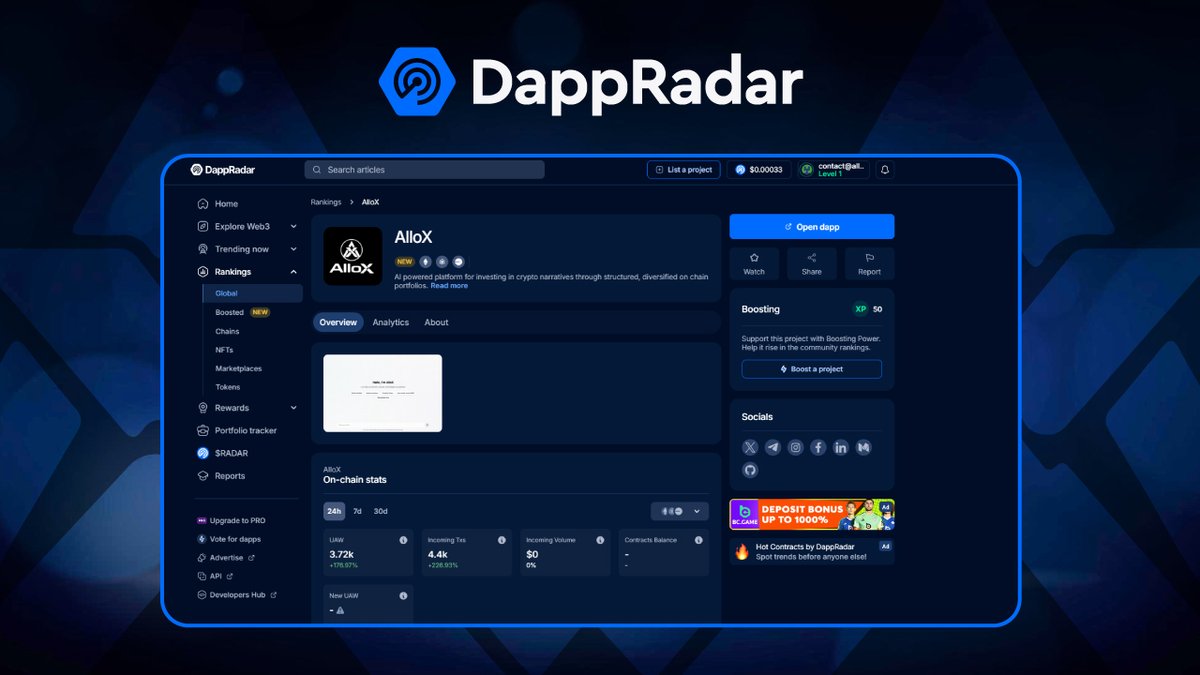Select the 7d time range
Image resolution: width=1200 pixels, height=675 pixels.
[x=358, y=511]
